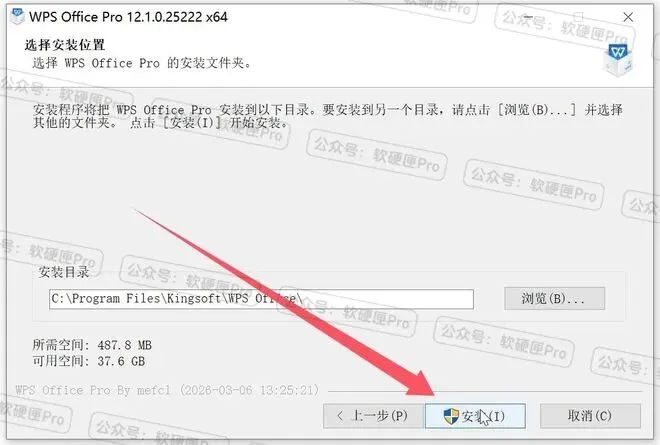Click the UAC shield icon on Install button

[x=451, y=416]
